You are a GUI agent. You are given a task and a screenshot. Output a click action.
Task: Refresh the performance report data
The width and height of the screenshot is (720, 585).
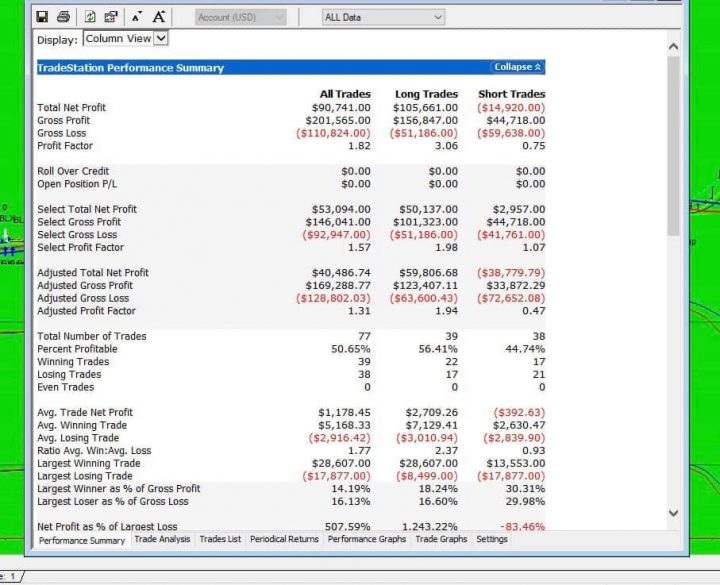coord(90,17)
